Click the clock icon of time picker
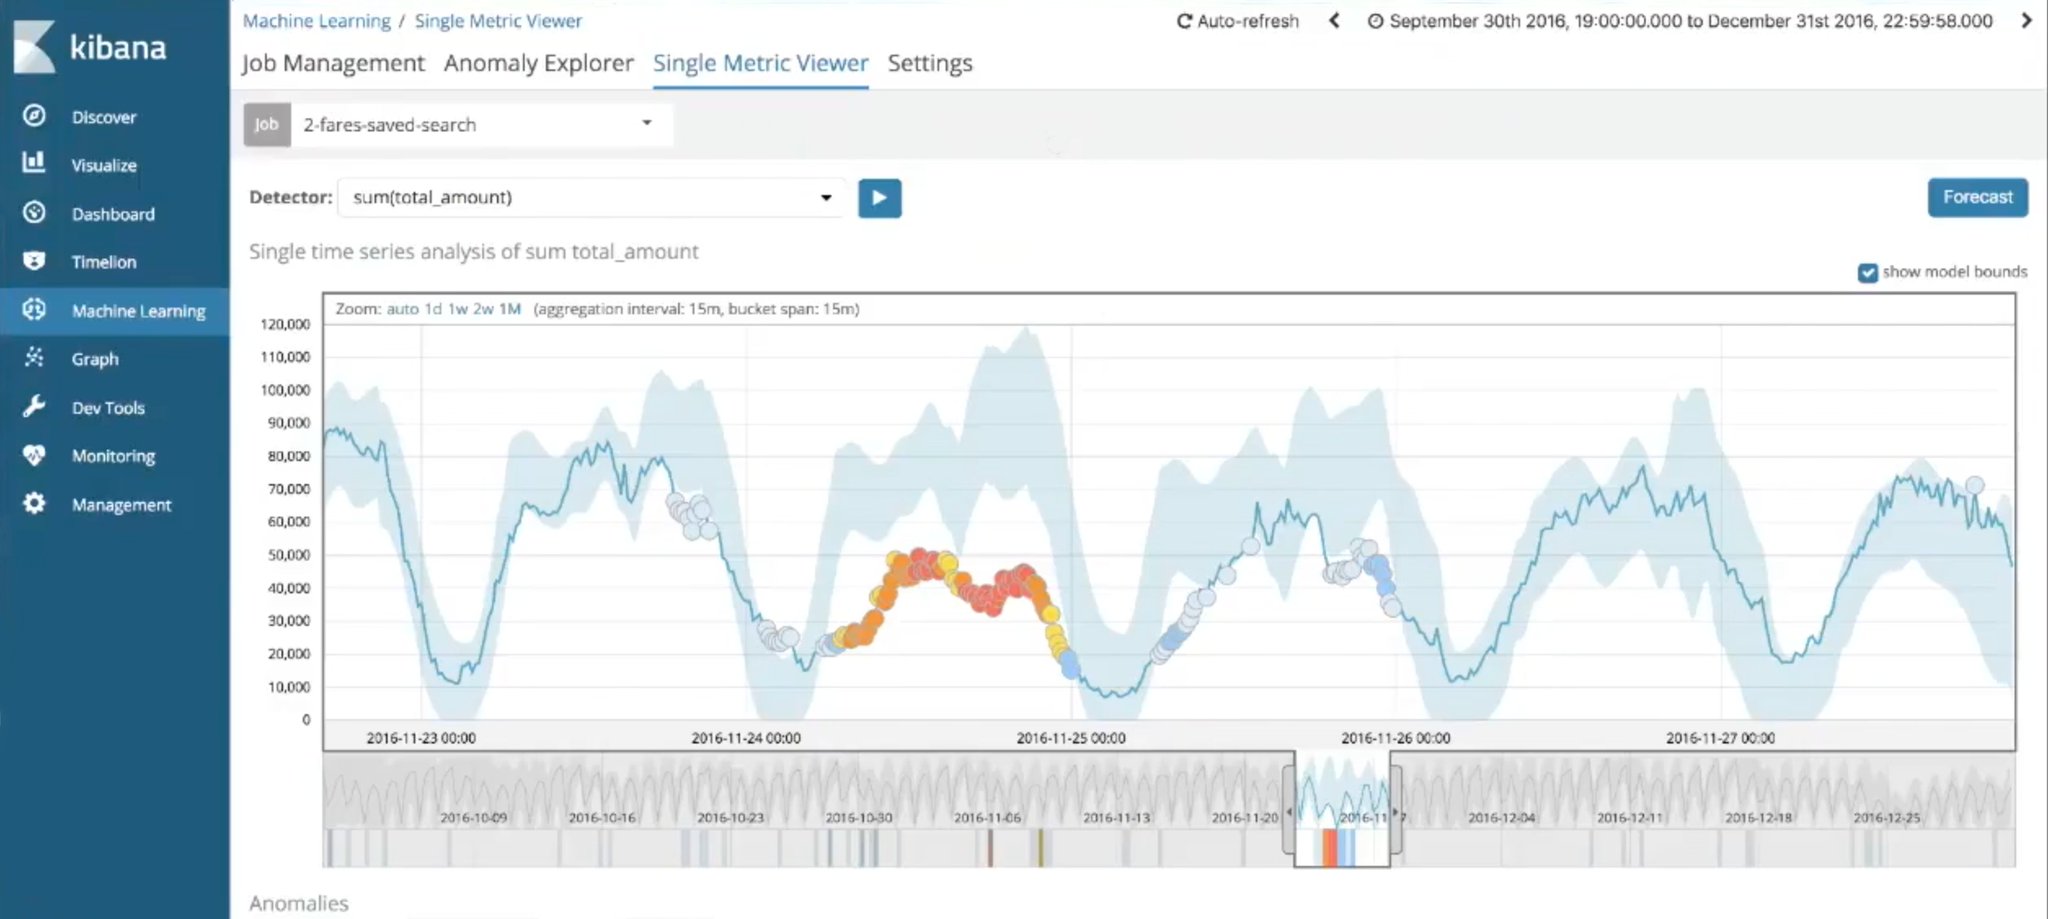The height and width of the screenshot is (919, 2048). 1375,21
